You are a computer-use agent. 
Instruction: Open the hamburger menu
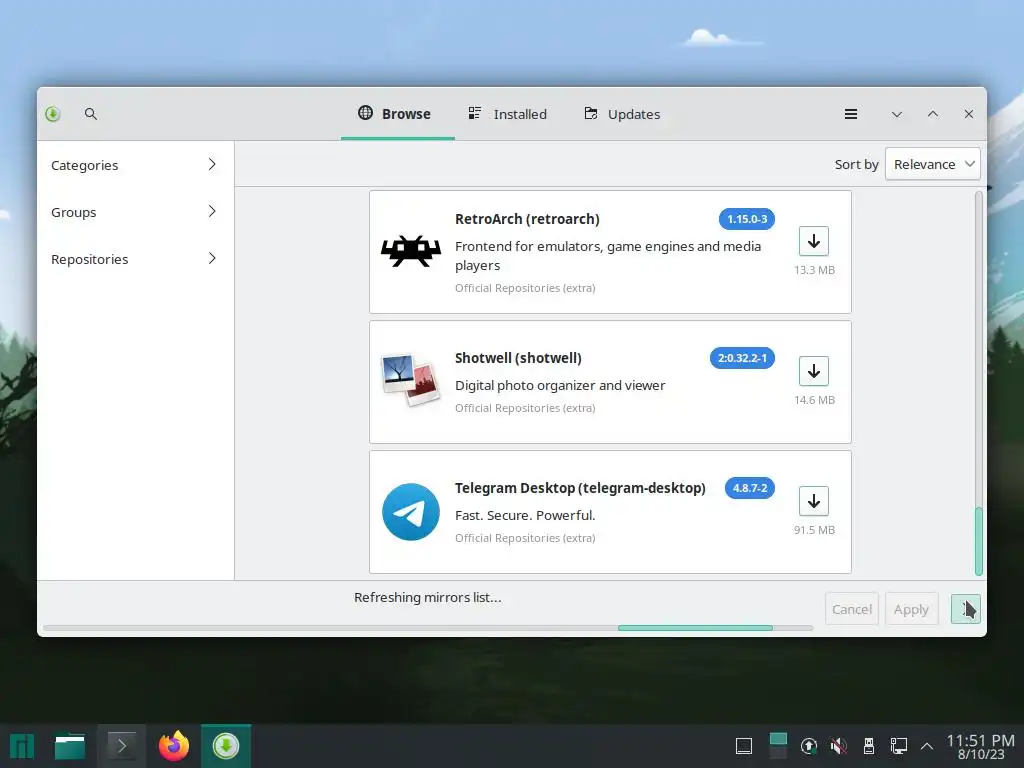coord(850,114)
